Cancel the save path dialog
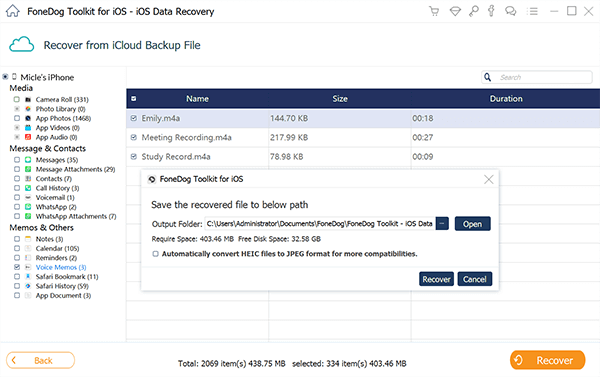600x377 pixels. tap(474, 279)
